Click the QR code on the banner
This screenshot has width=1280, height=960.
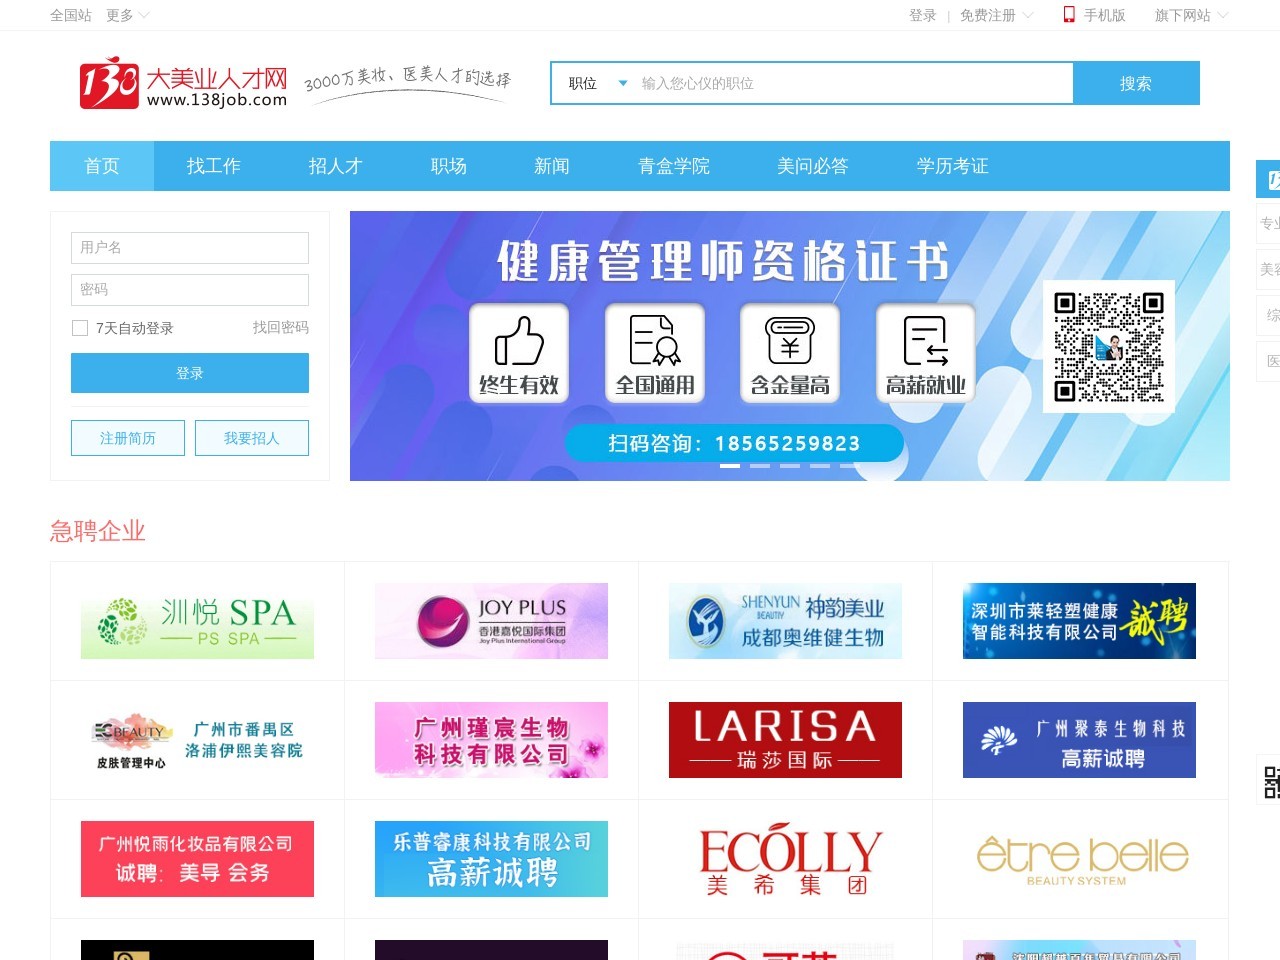click(1108, 346)
